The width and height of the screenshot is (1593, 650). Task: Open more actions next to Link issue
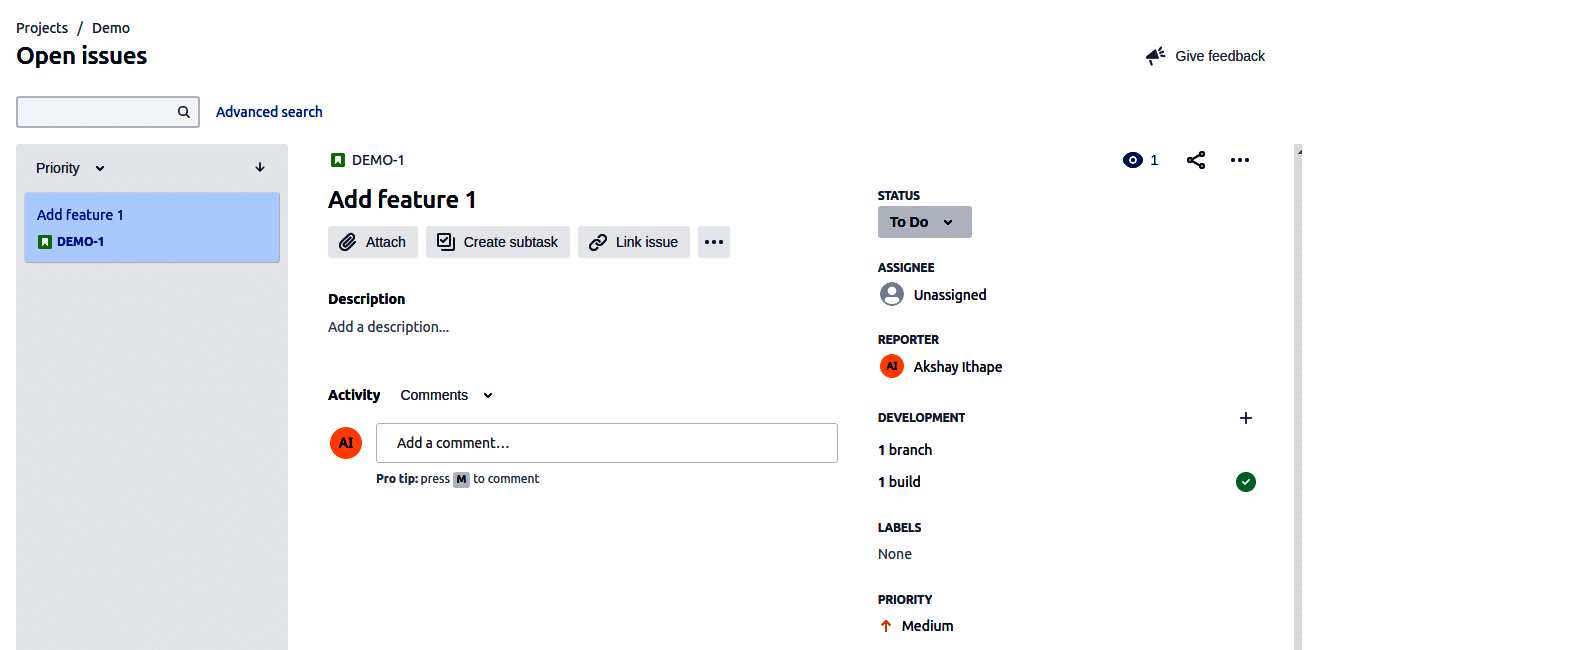tap(714, 242)
